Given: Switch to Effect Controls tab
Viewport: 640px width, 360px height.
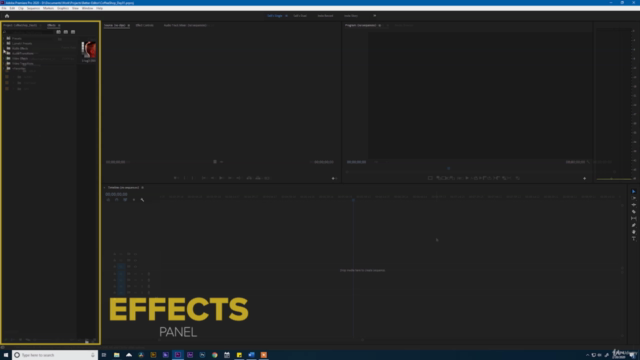Looking at the screenshot, I should (x=144, y=25).
